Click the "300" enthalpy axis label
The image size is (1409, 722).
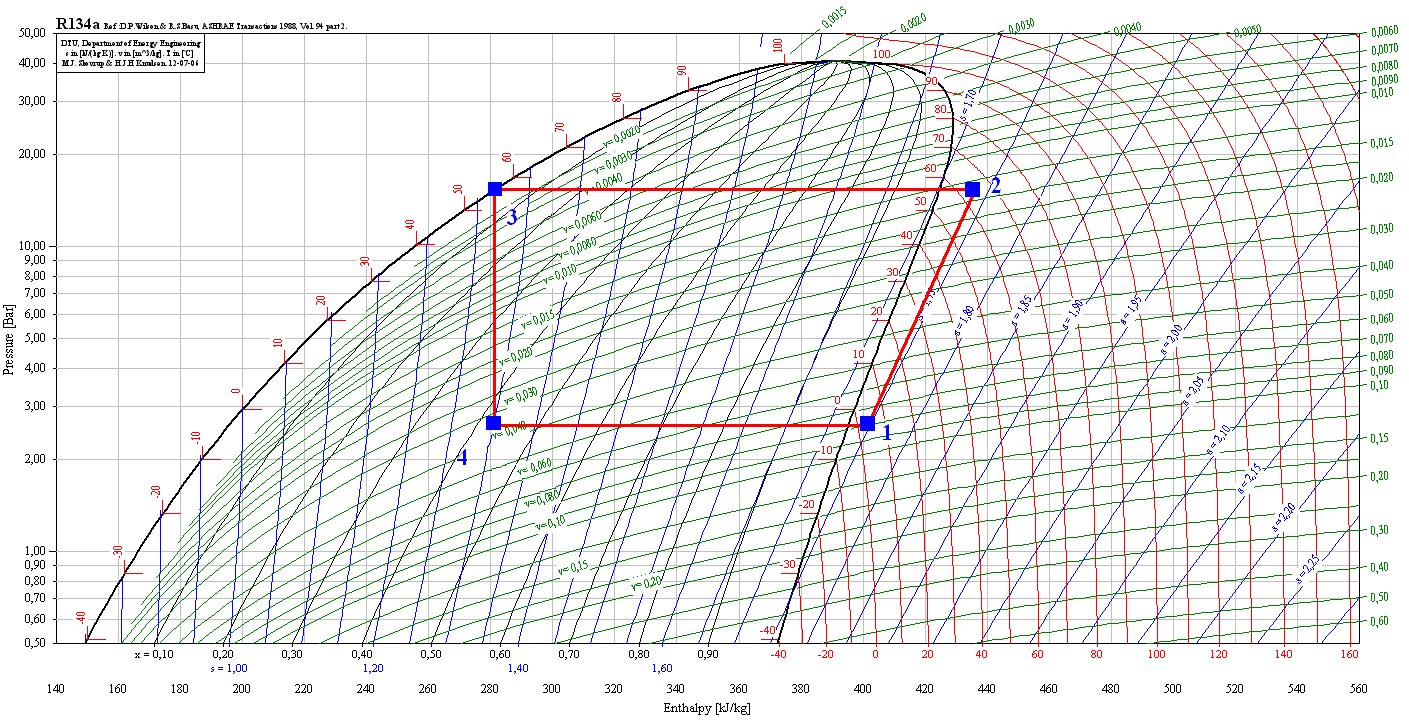(x=551, y=689)
